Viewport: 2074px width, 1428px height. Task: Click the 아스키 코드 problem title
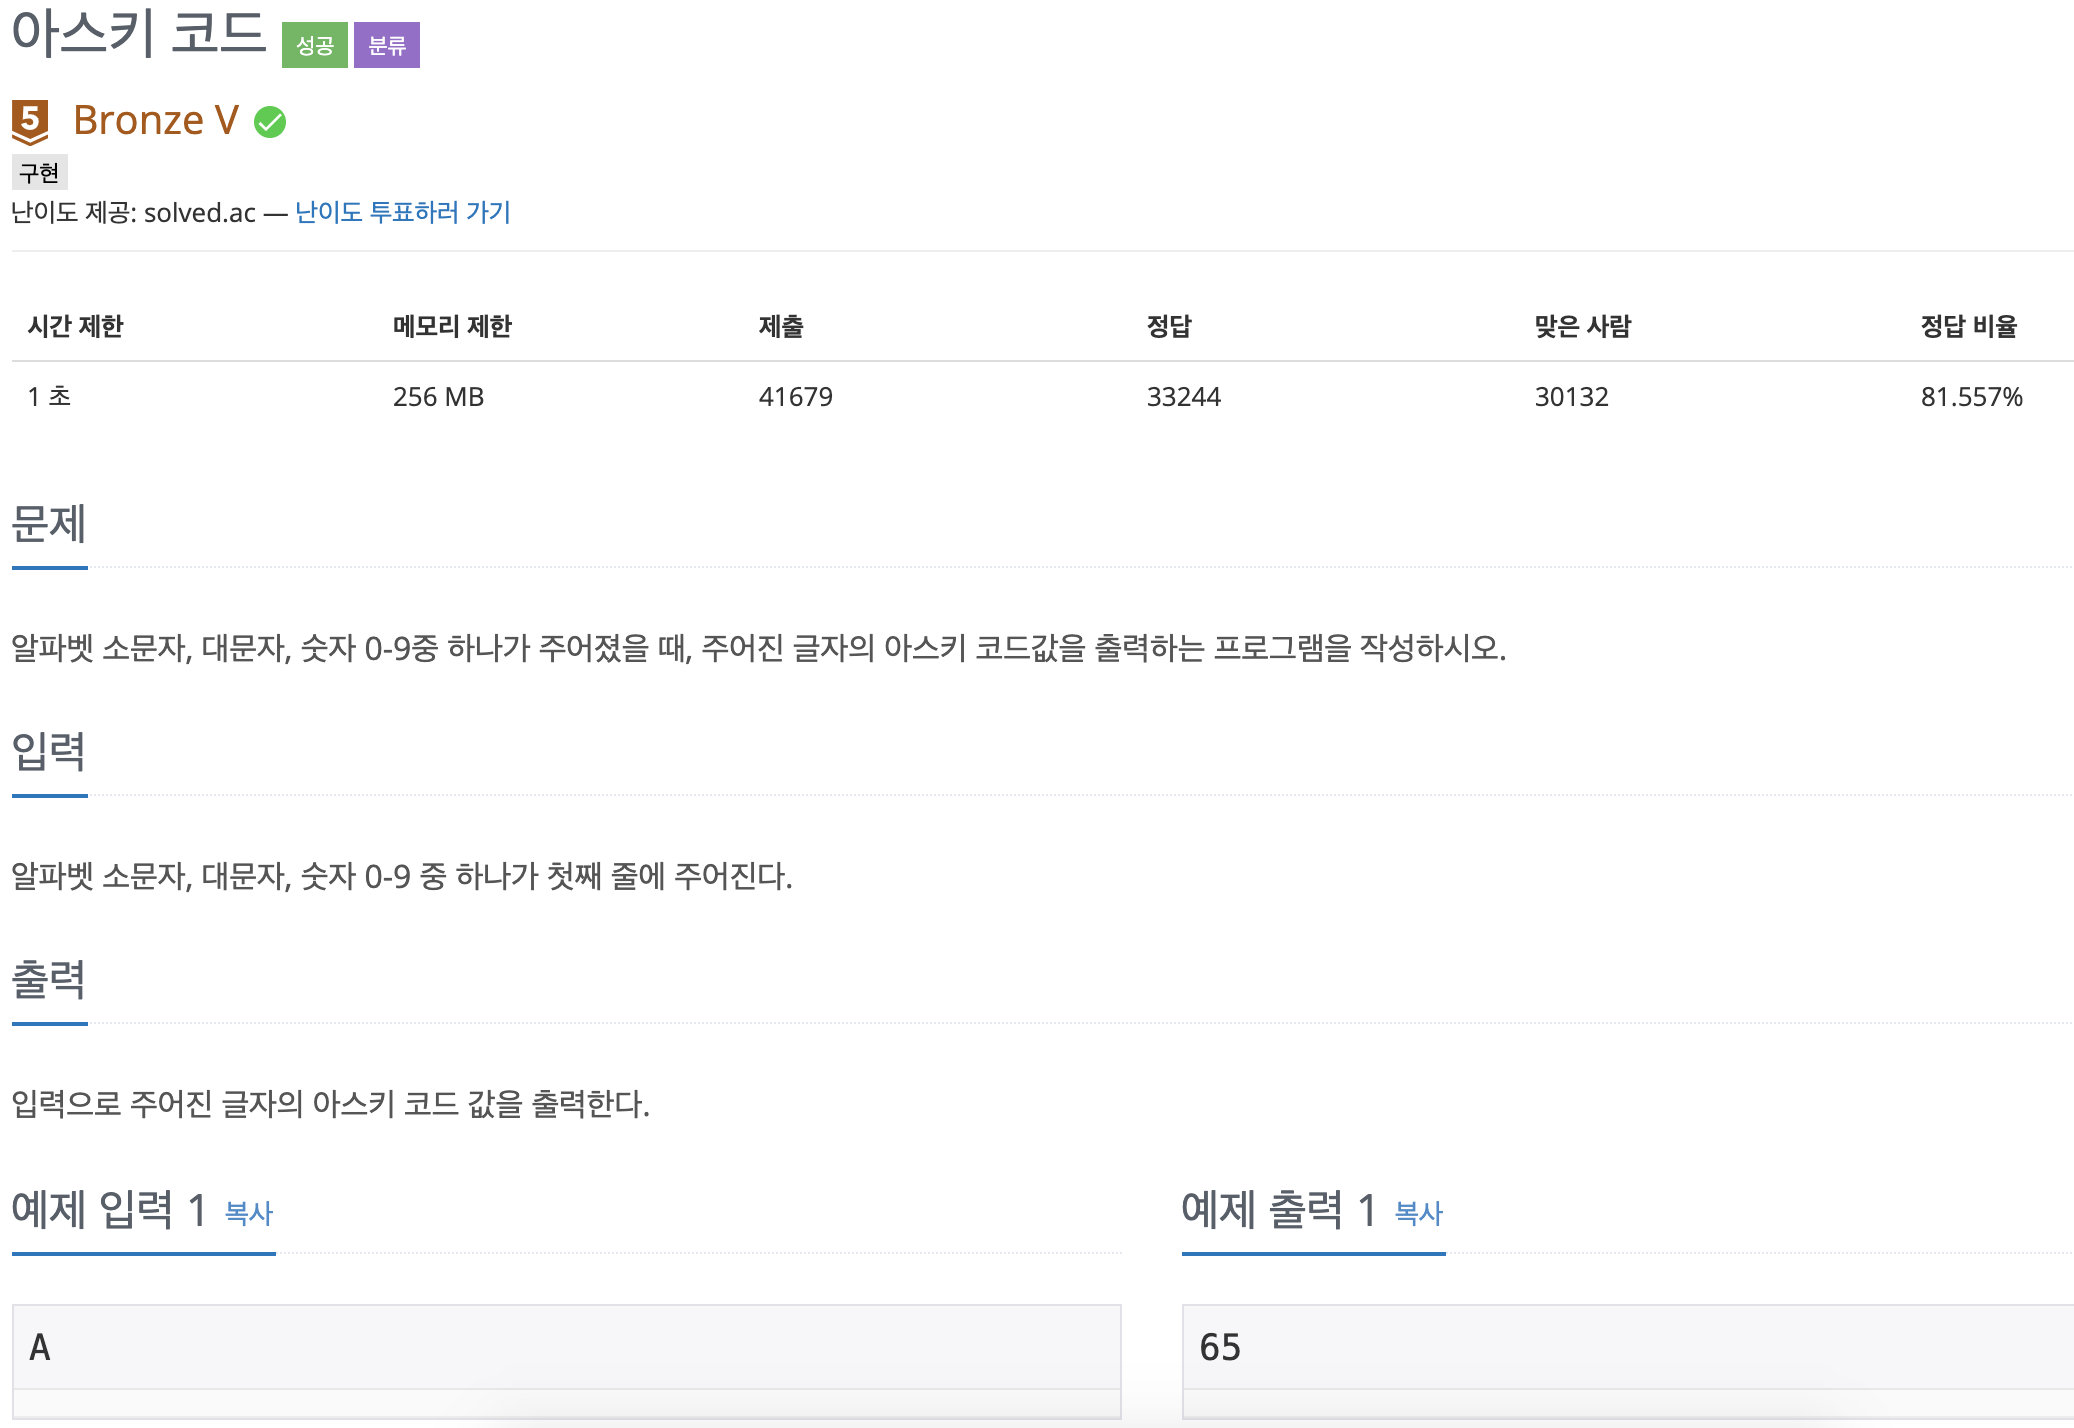[x=139, y=32]
